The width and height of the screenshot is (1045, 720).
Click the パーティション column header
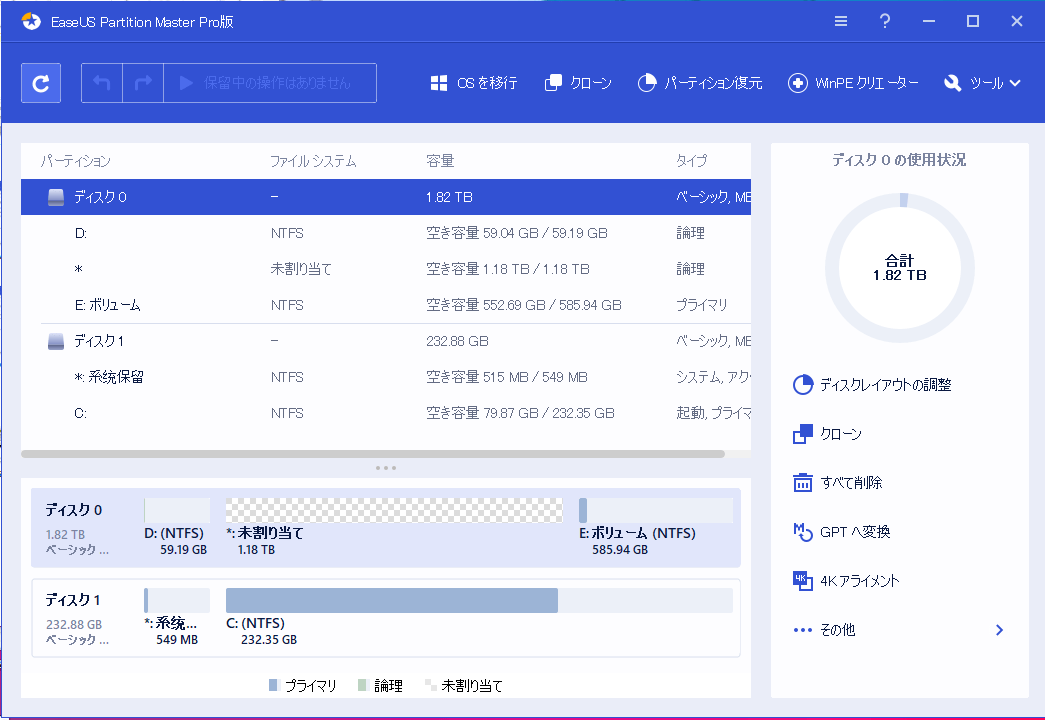[x=76, y=161]
